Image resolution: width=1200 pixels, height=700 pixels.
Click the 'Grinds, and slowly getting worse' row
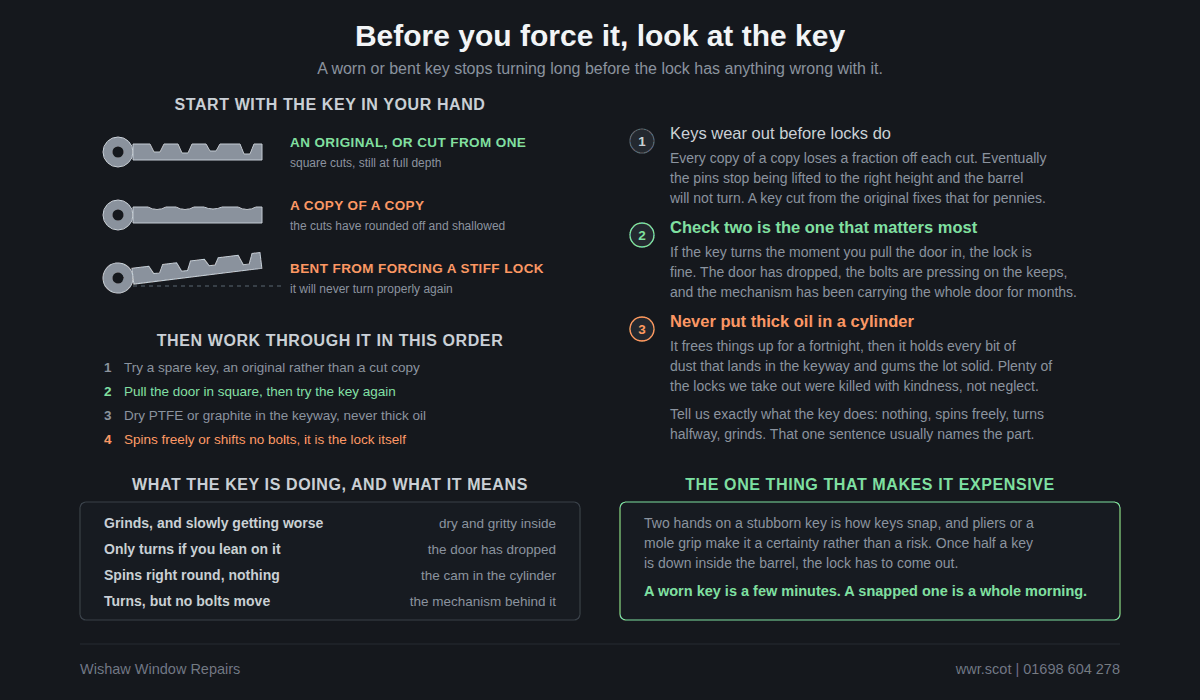pos(330,524)
